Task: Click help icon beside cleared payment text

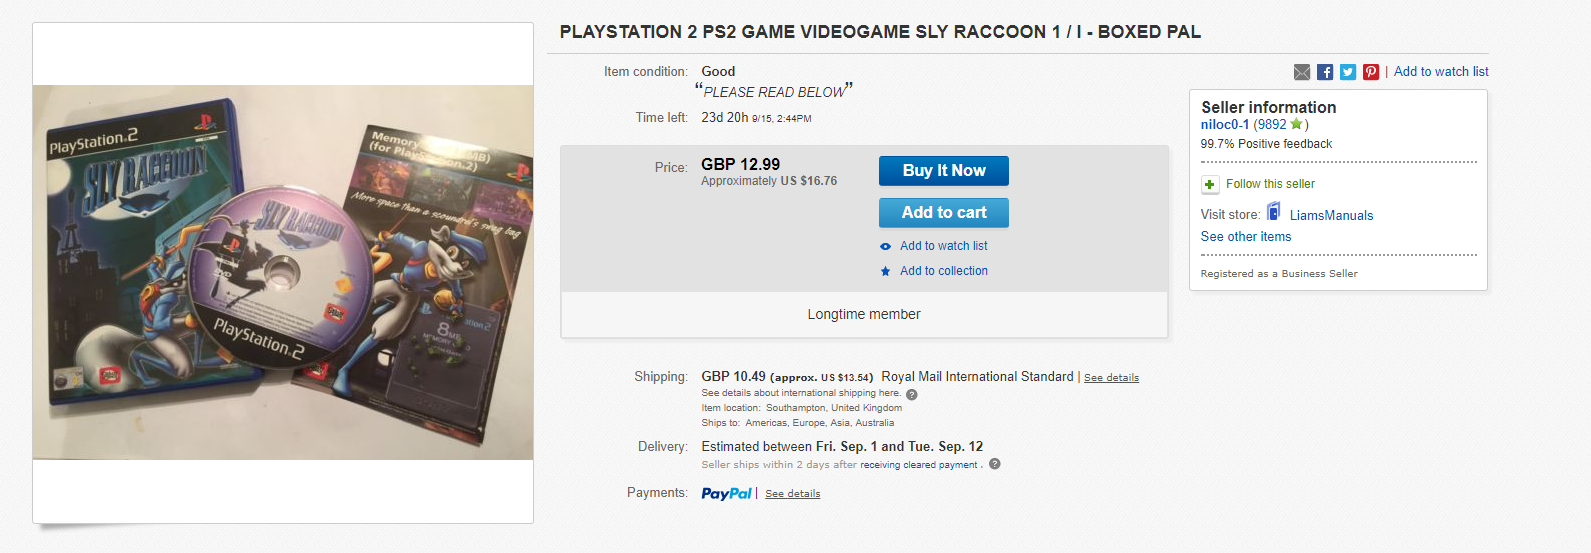Action: click(x=994, y=464)
